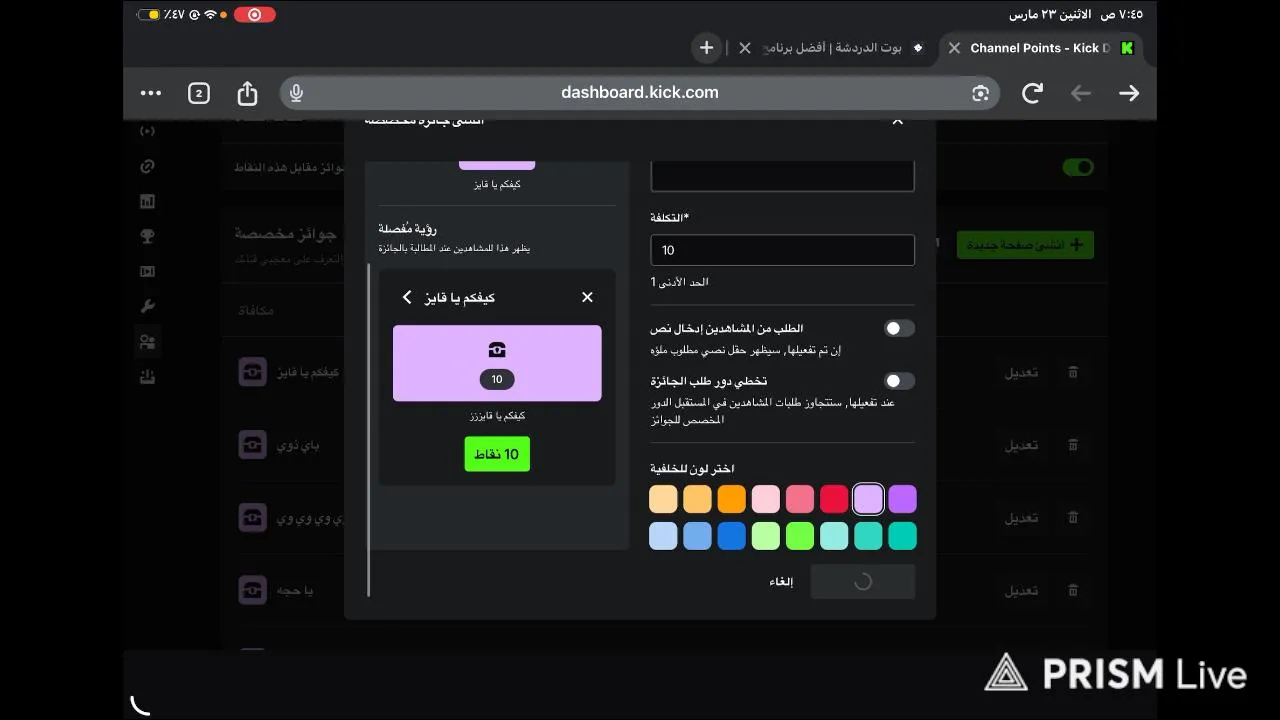Switch to the بوت الدردشة tab
Image resolution: width=1280 pixels, height=720 pixels.
[833, 48]
